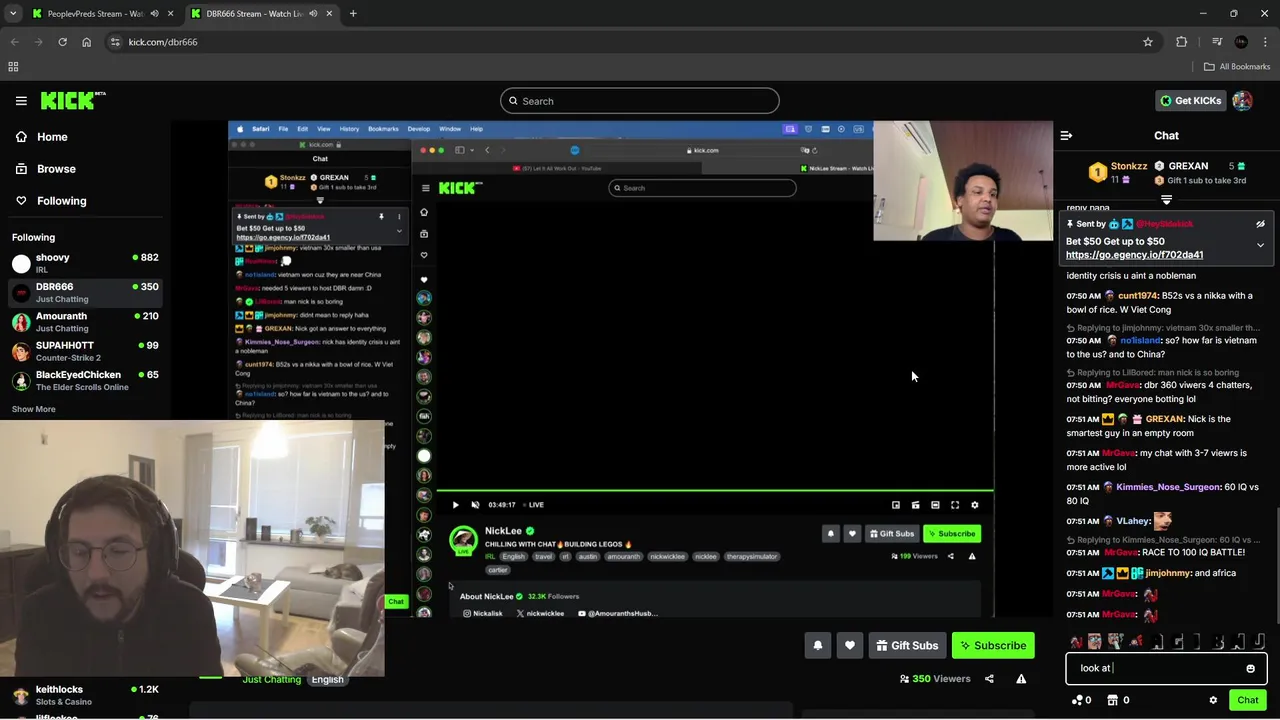
Task: Click the small green Chat tab on the video
Action: coord(396,602)
